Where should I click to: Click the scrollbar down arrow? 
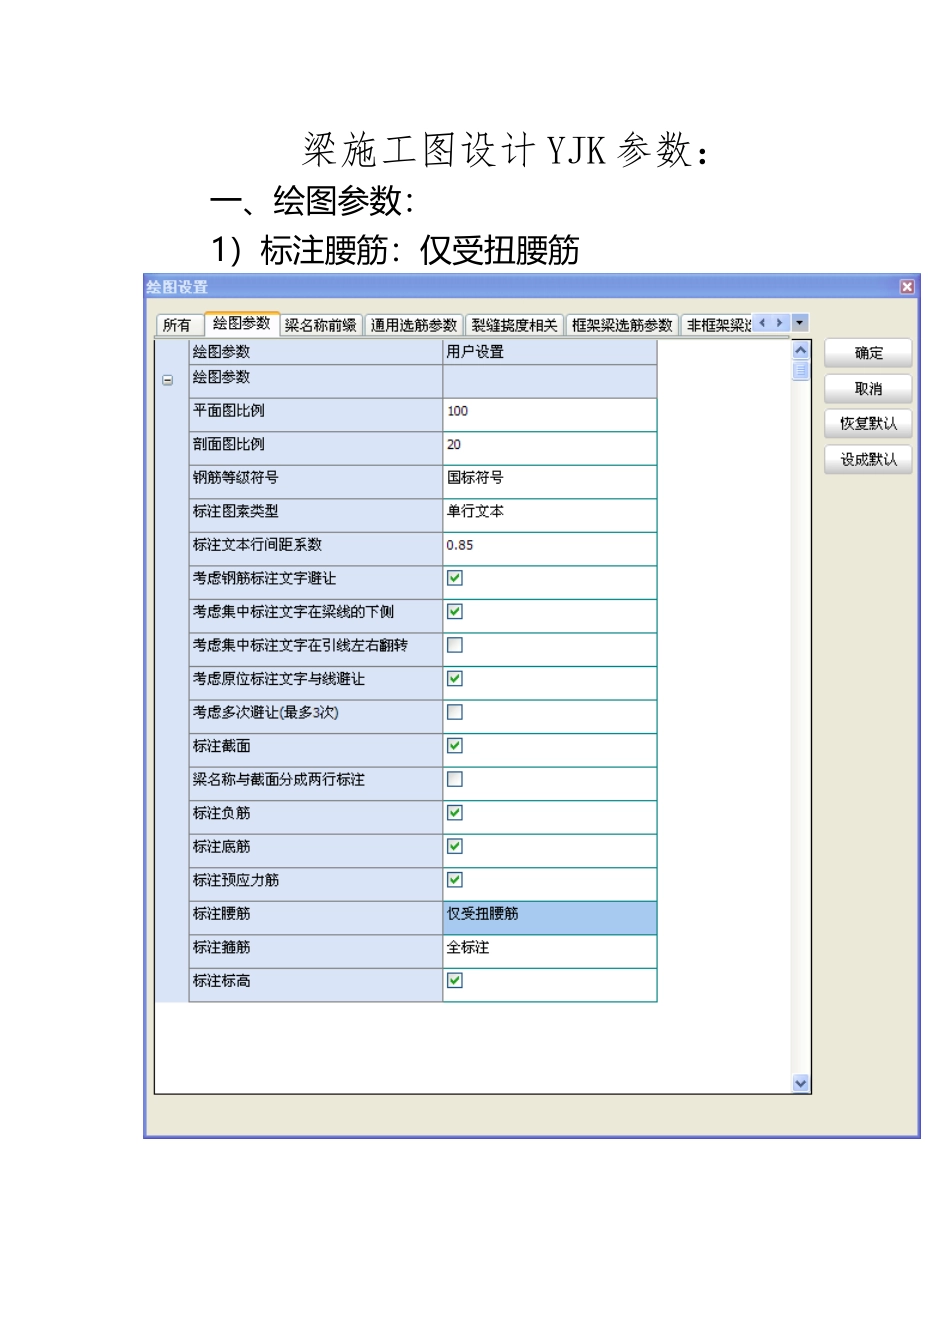point(800,1083)
